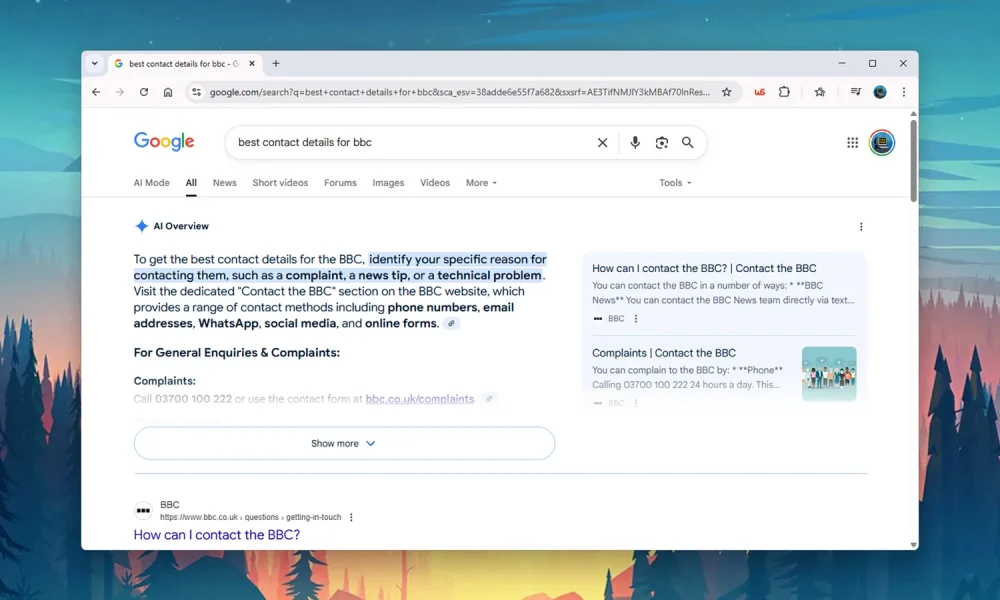
Task: Open the tab search chevron
Action: [95, 63]
